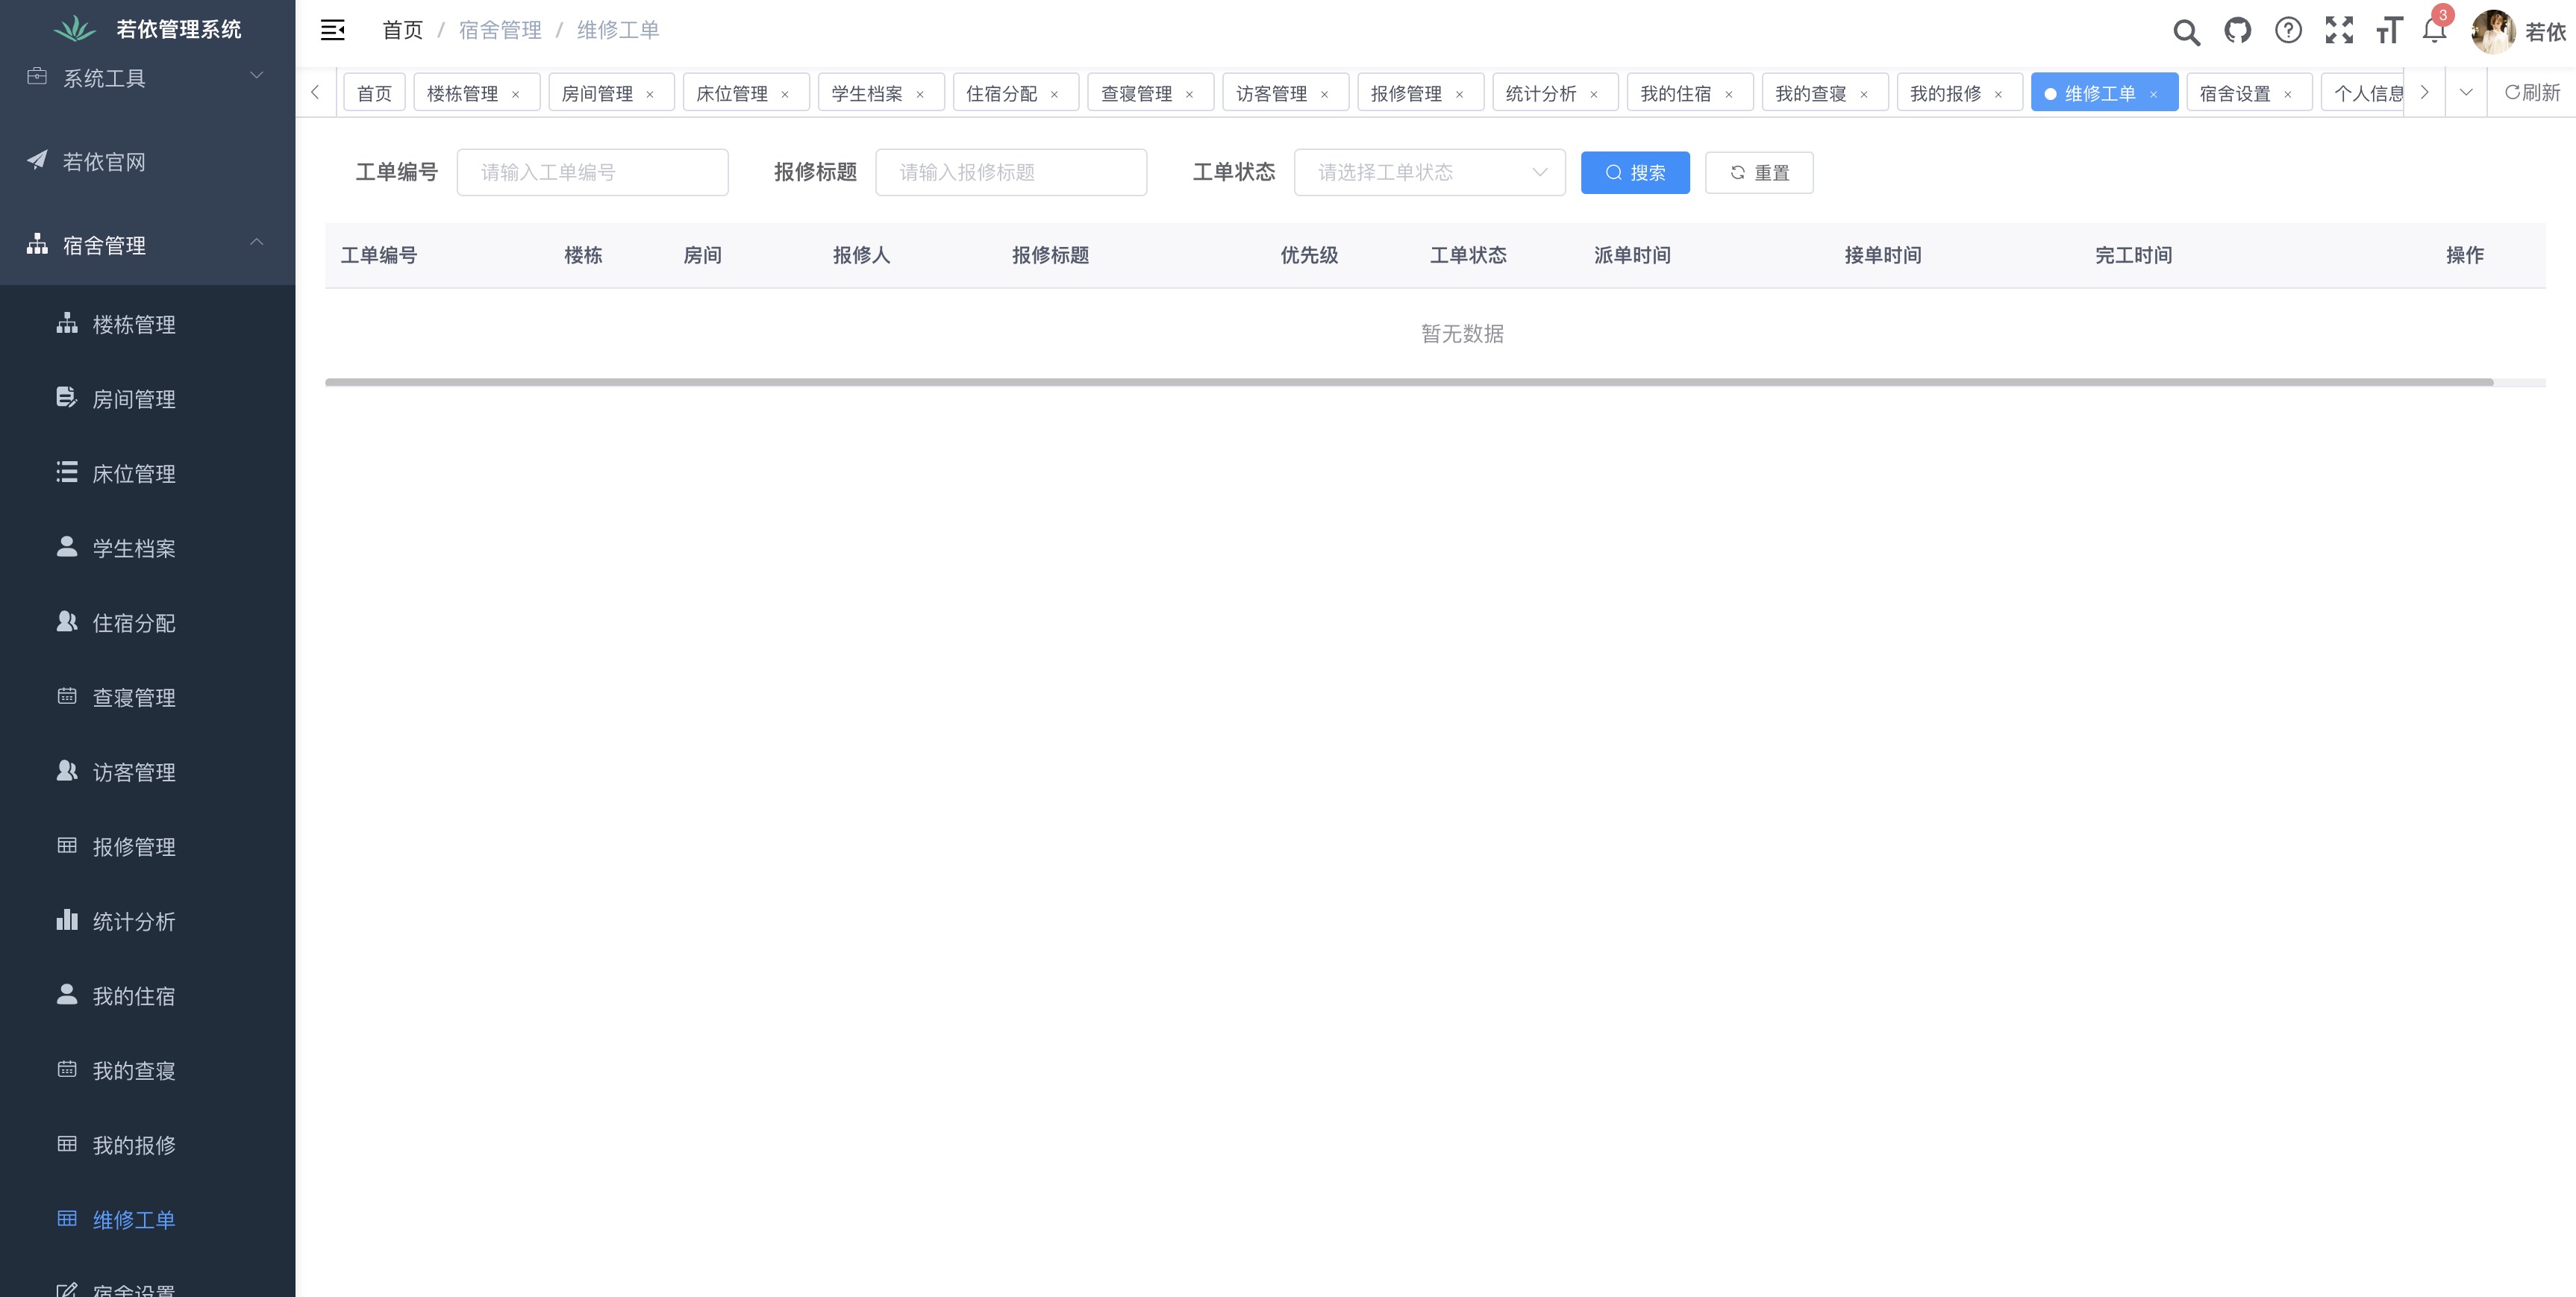Open the header search magnifier icon
Screen dimensions: 2576x1297
(2186, 31)
